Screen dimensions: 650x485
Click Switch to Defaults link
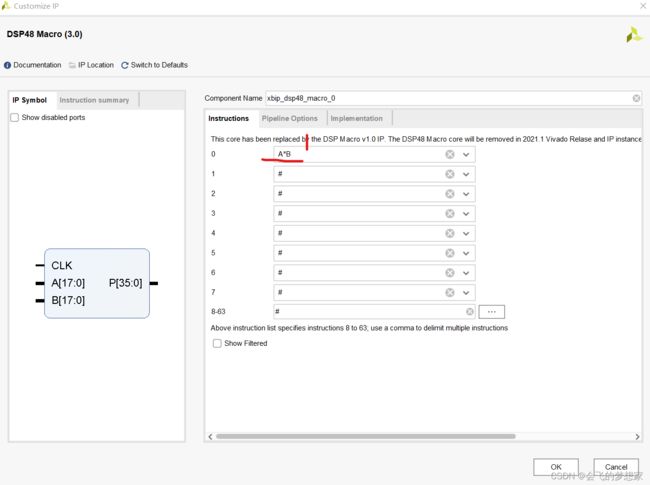pos(159,65)
